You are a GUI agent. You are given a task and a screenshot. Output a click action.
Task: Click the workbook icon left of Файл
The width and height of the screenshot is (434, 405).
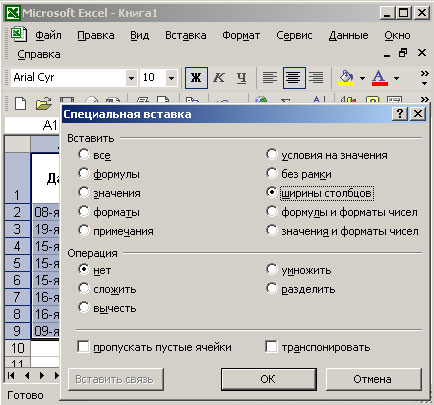(x=19, y=35)
